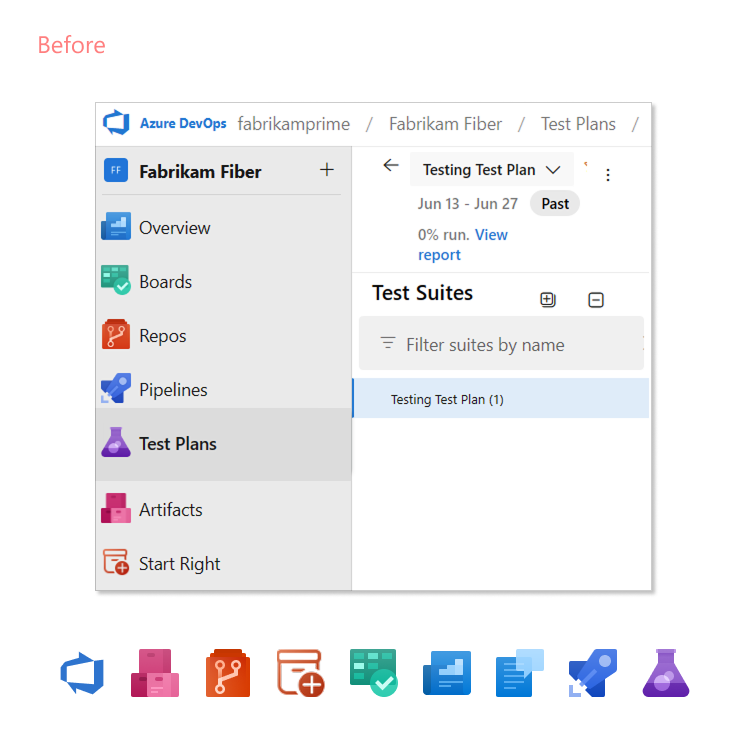Viewport: 748px width, 755px height.
Task: Click the large blue Overview icon in bottom row
Action: pyautogui.click(x=447, y=673)
